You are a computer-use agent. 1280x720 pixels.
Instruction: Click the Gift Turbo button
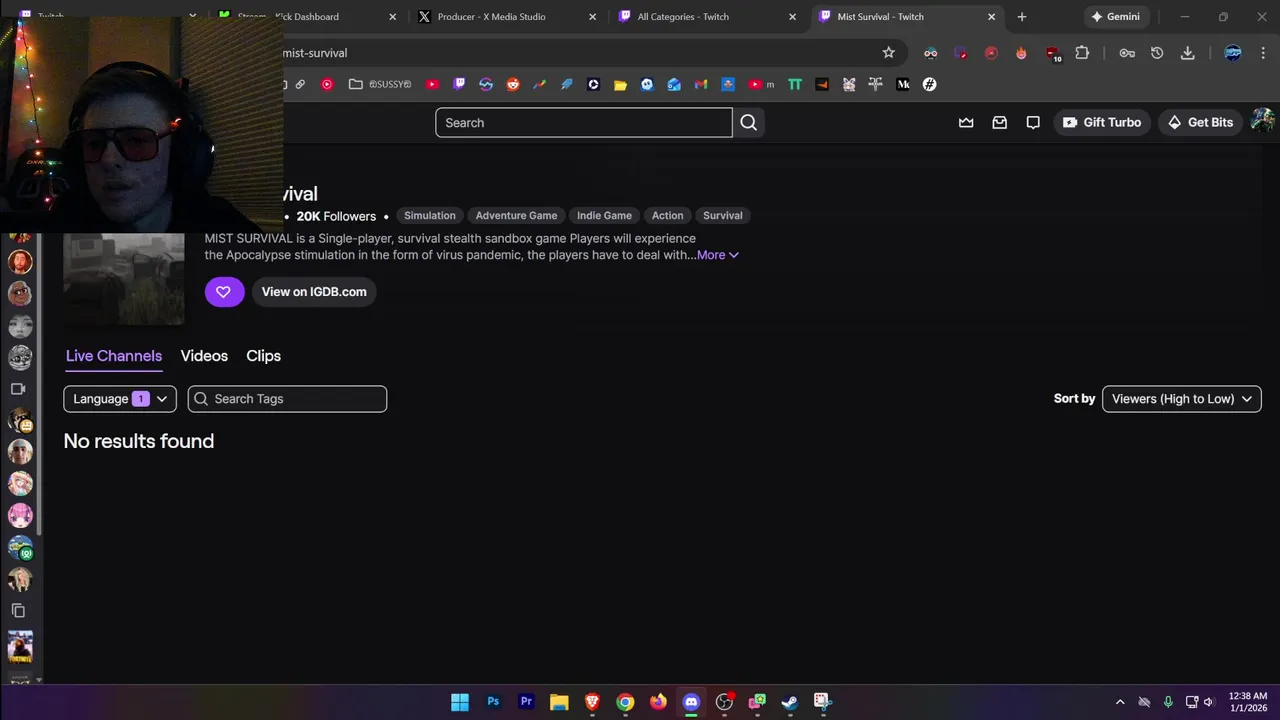tap(1101, 123)
